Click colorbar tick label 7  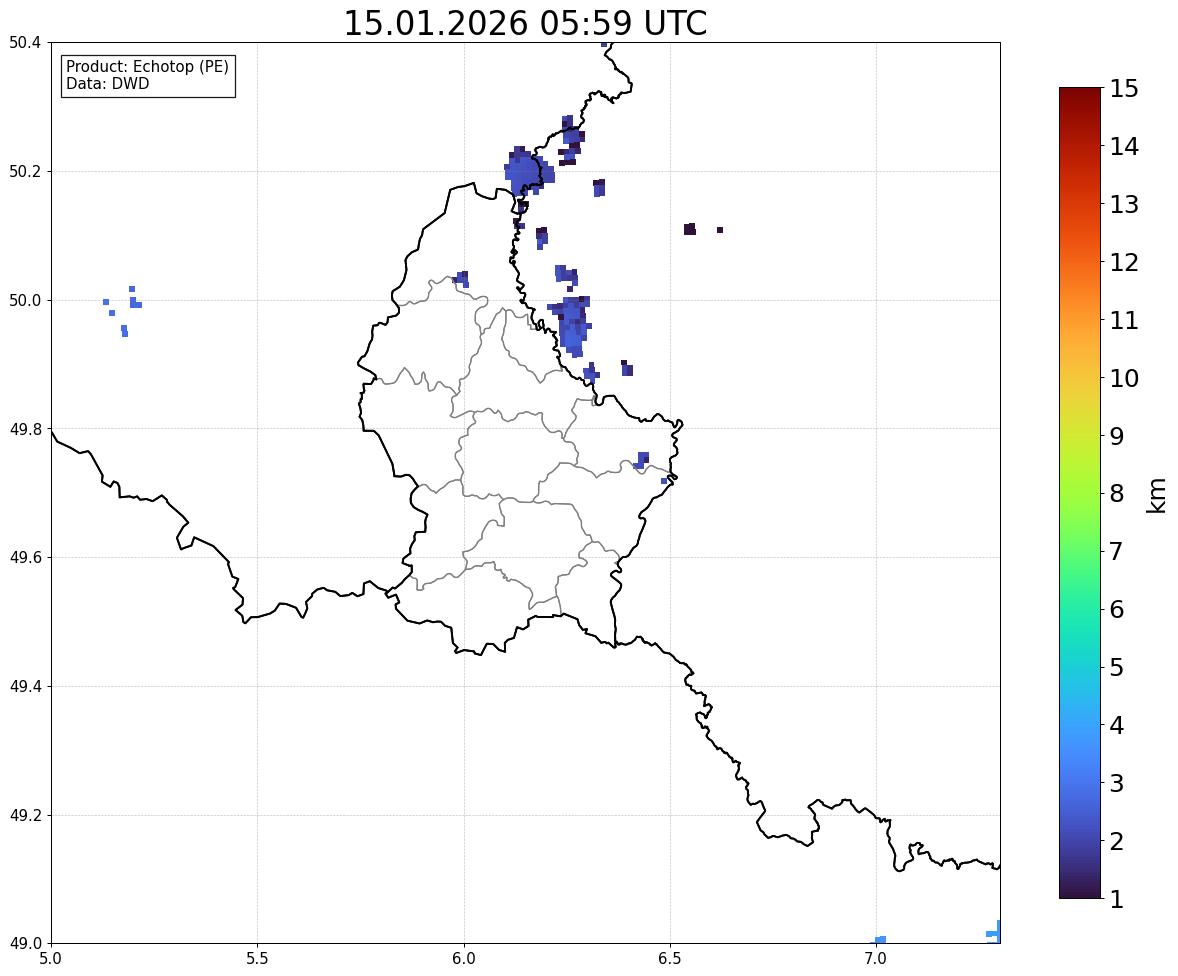[1117, 551]
